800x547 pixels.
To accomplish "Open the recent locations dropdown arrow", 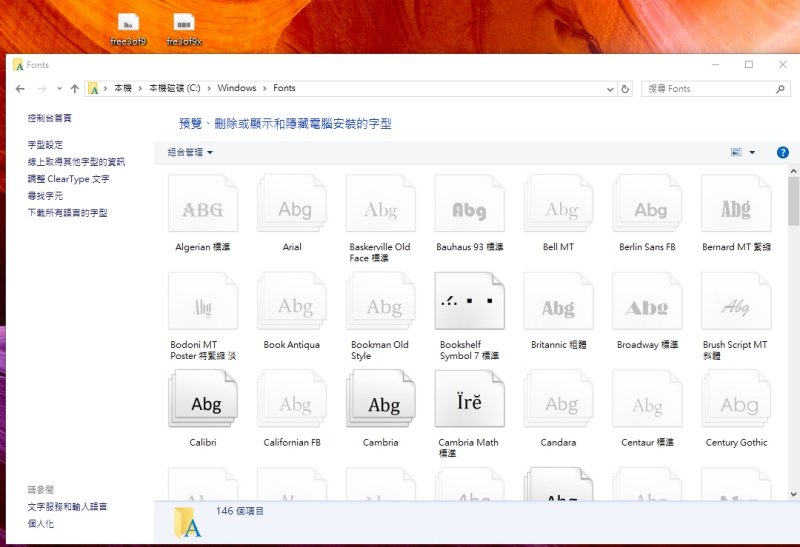I will 59,89.
